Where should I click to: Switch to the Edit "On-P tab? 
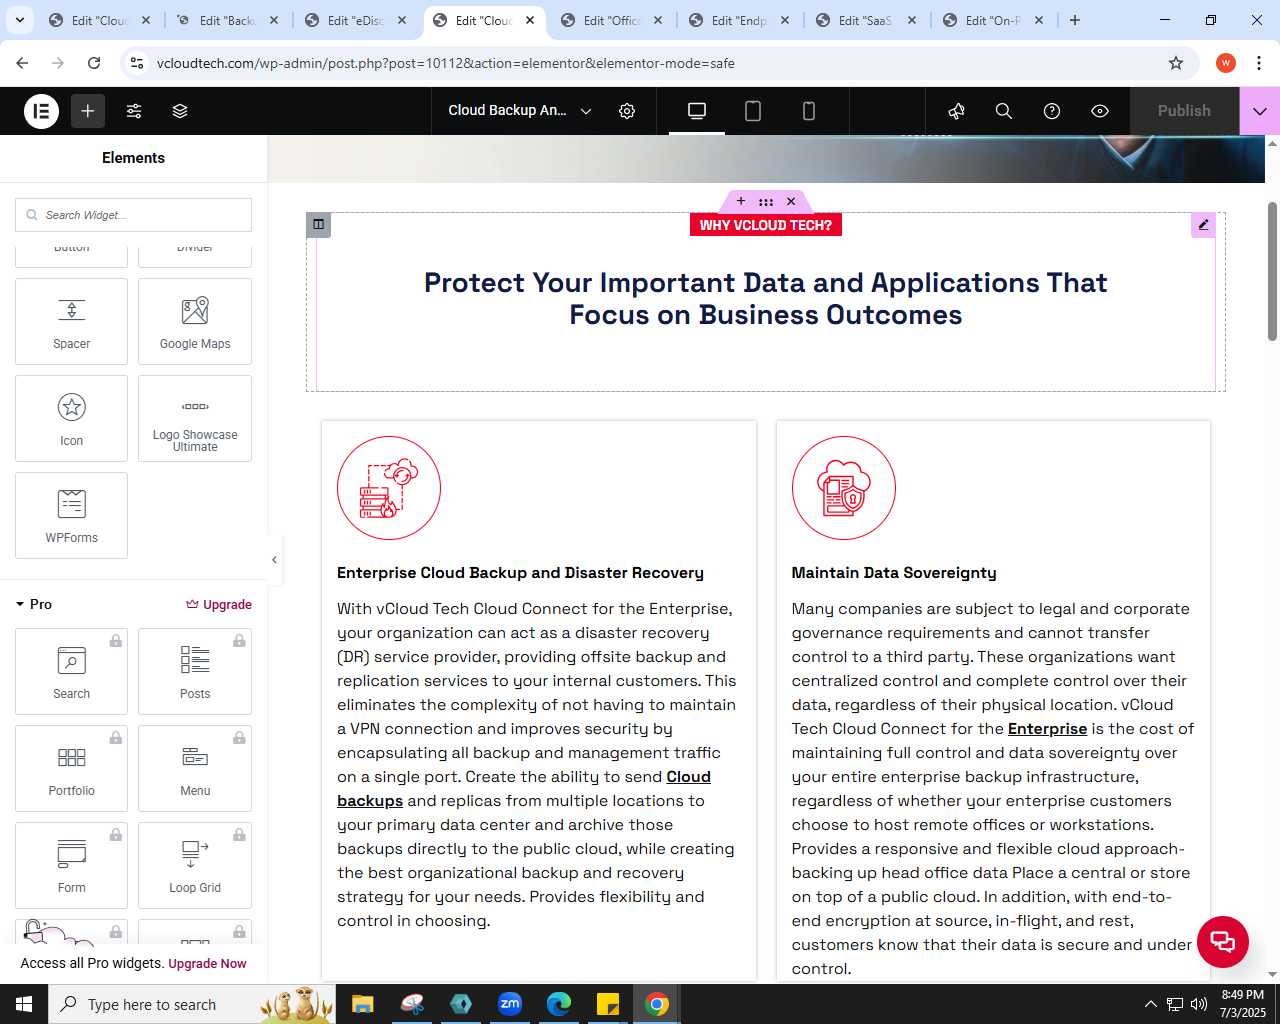[x=993, y=20]
